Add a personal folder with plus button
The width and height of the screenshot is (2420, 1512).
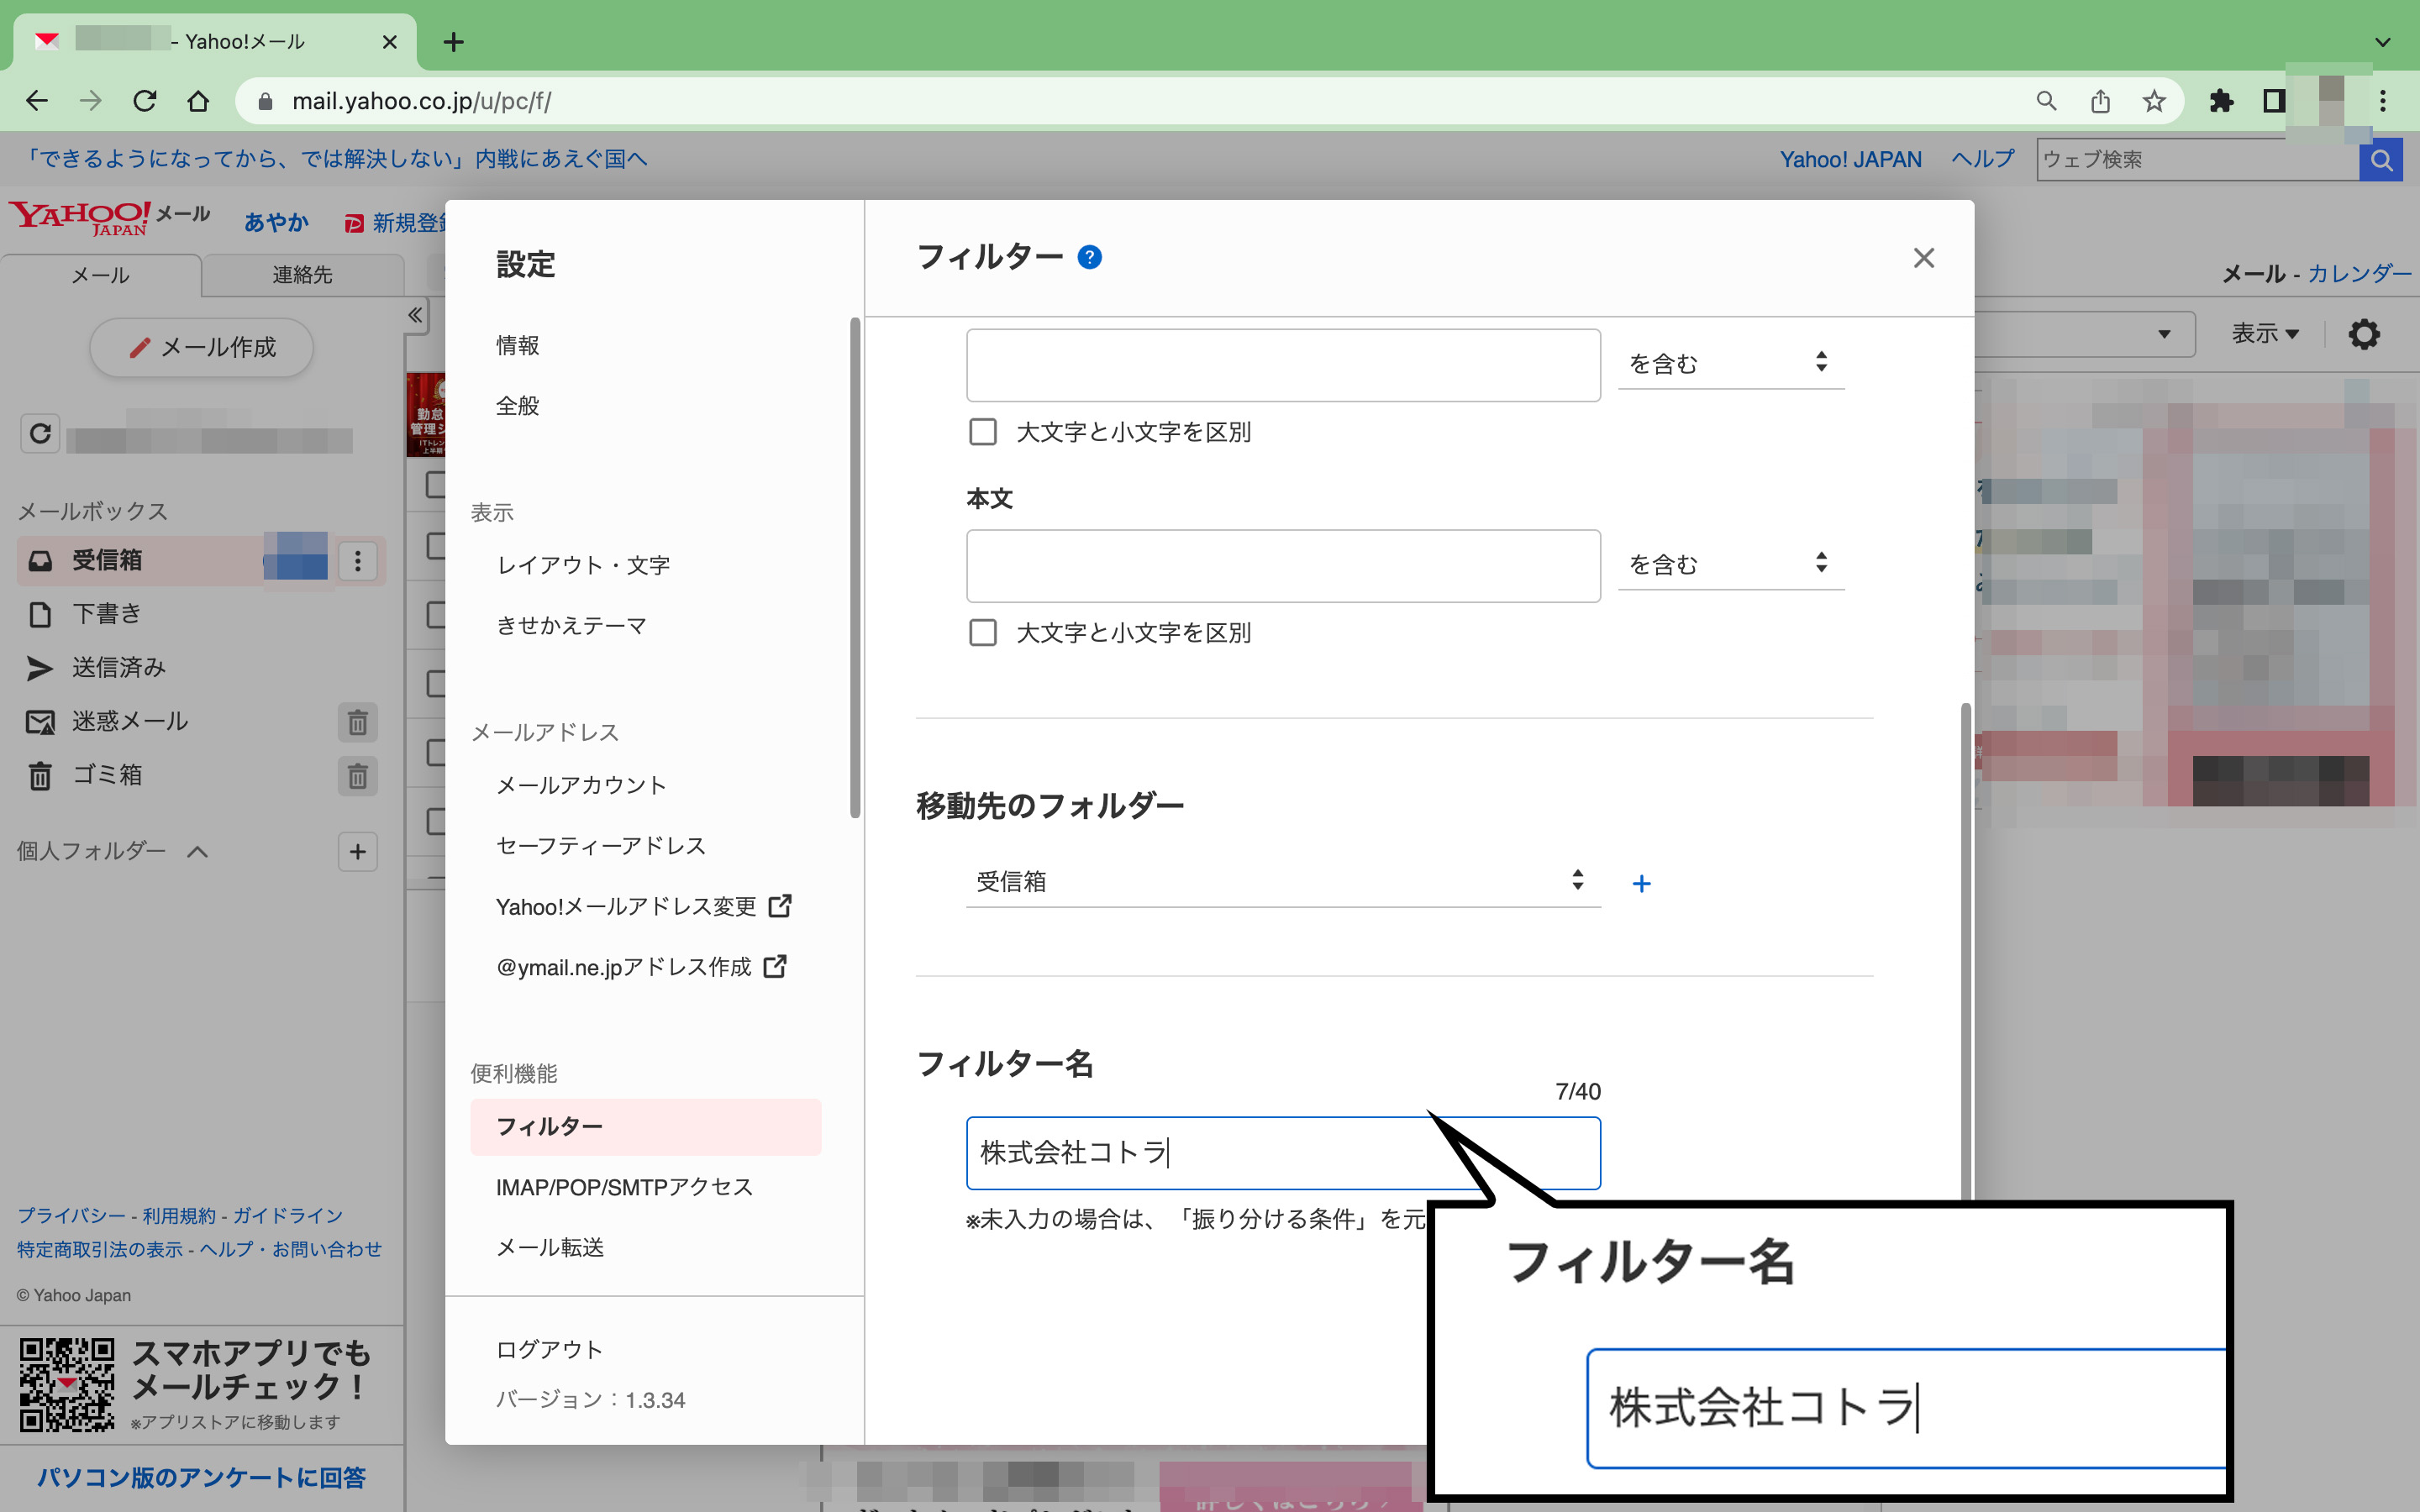[x=358, y=852]
